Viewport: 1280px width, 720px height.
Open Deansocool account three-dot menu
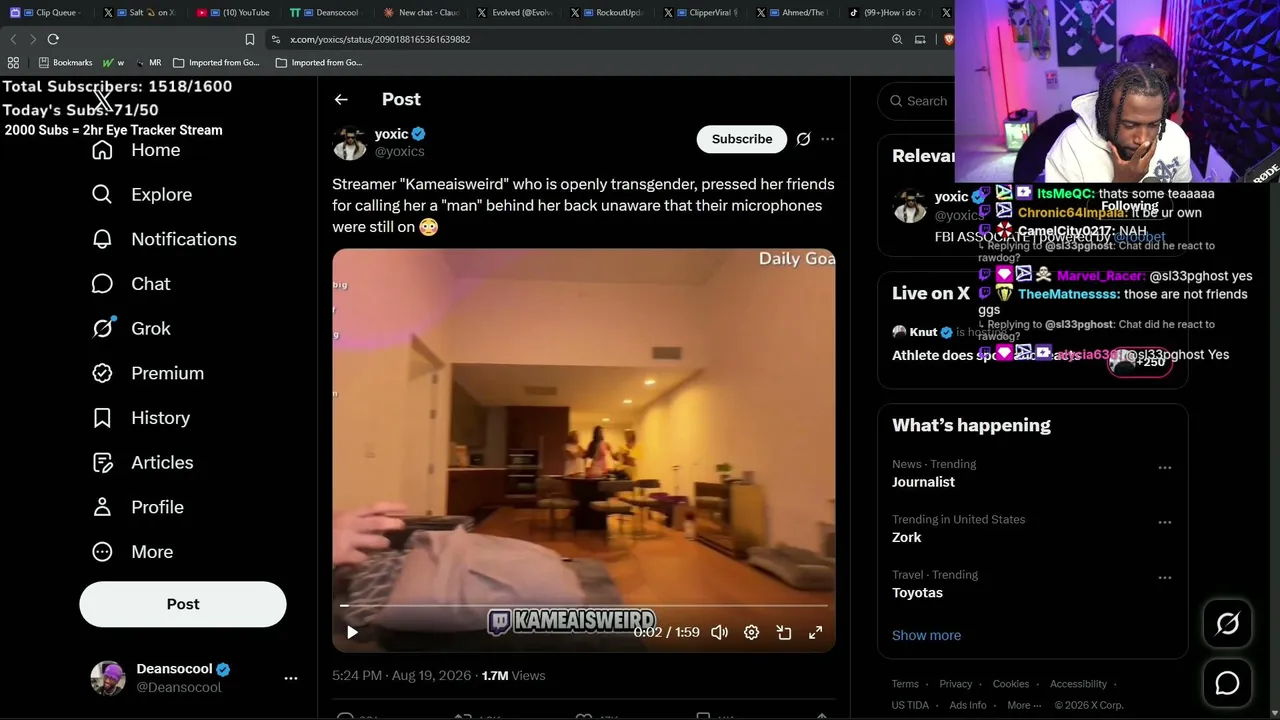pos(291,678)
